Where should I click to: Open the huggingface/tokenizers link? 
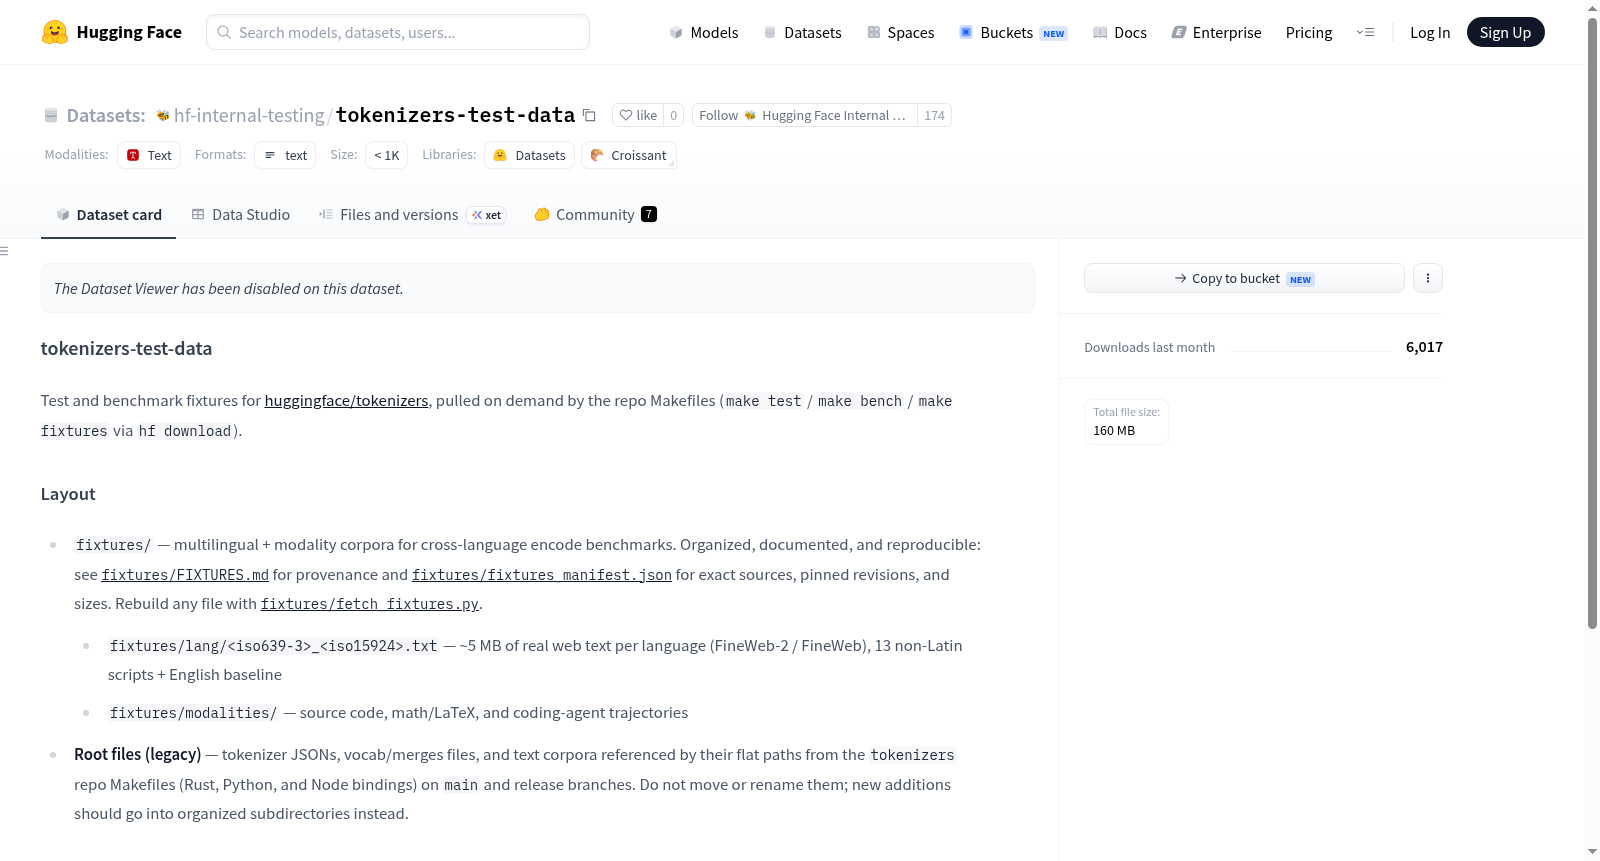coord(346,400)
